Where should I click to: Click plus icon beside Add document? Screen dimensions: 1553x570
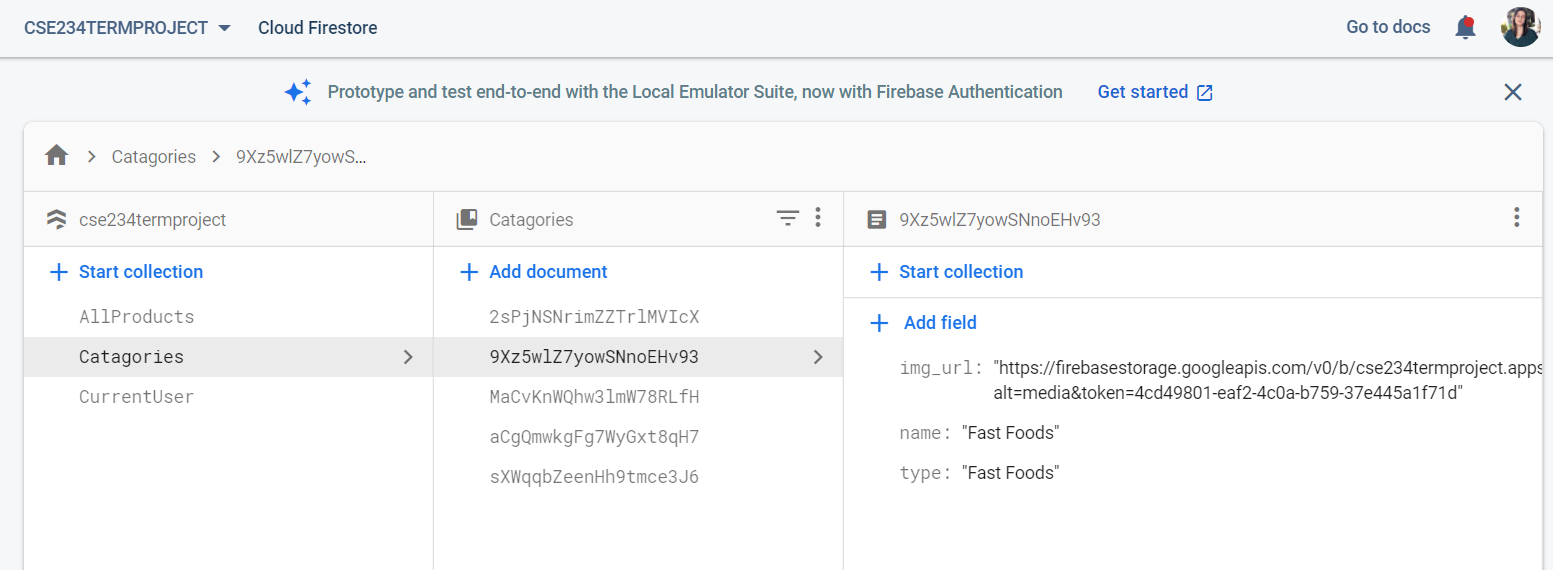469,272
